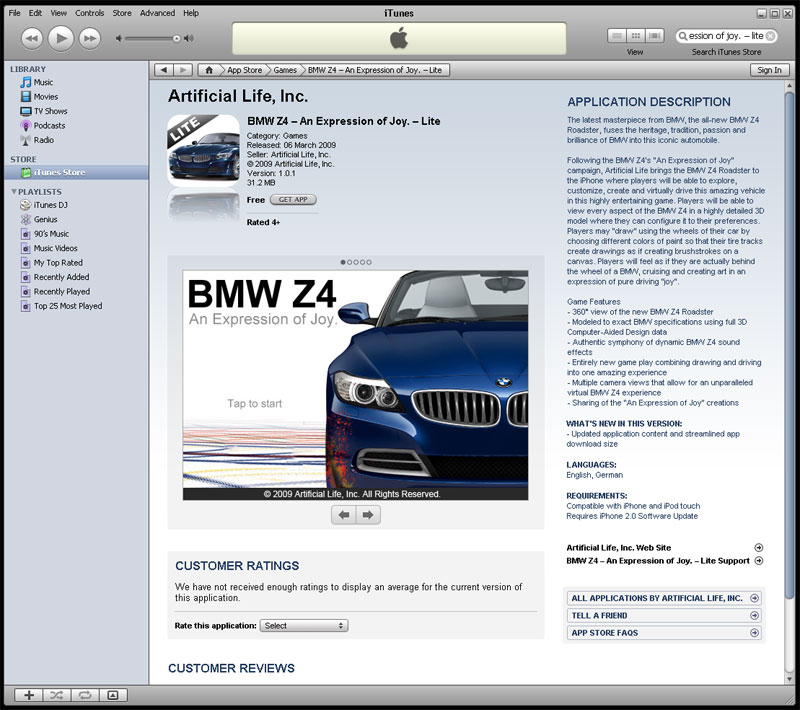Screen dimensions: 800x710
Task: Open the Artificial Life, Inc. Web Site link
Action: click(x=664, y=547)
